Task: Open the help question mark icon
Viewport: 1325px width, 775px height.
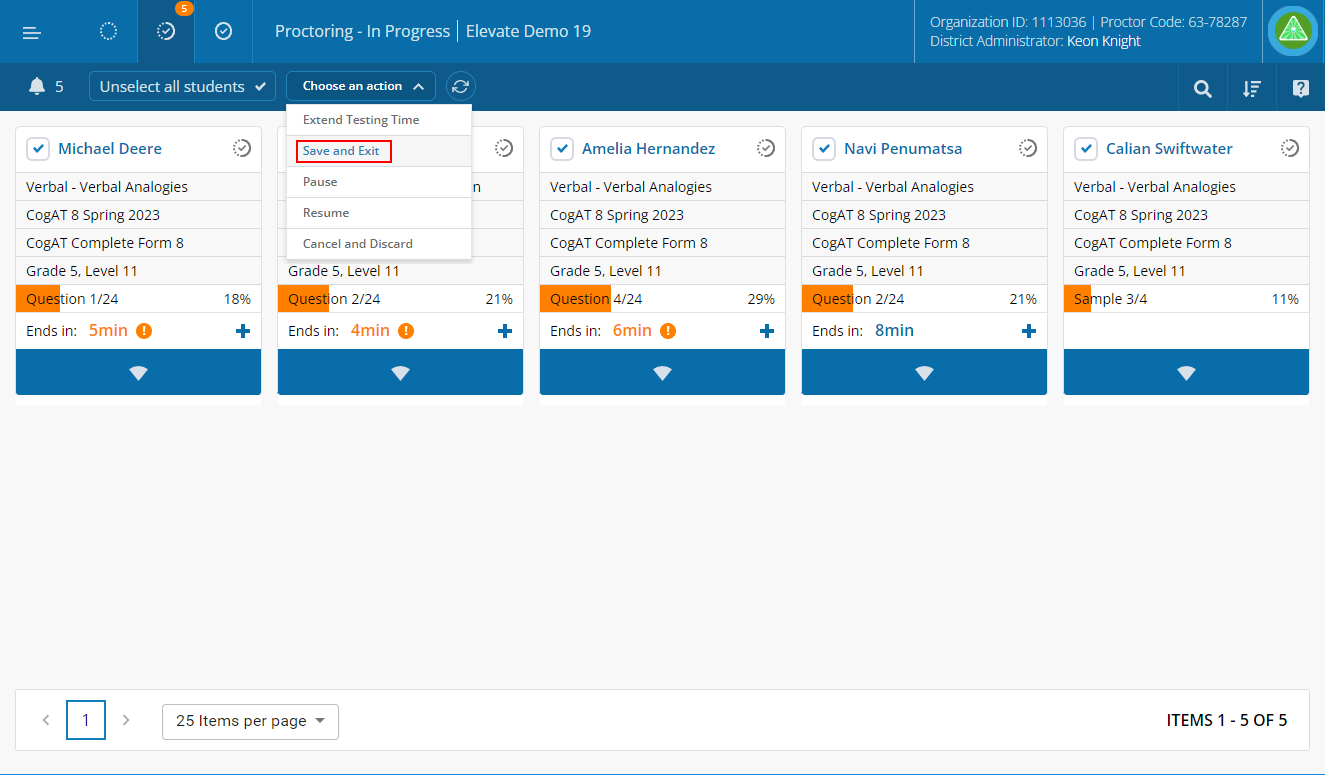Action: tap(1300, 88)
